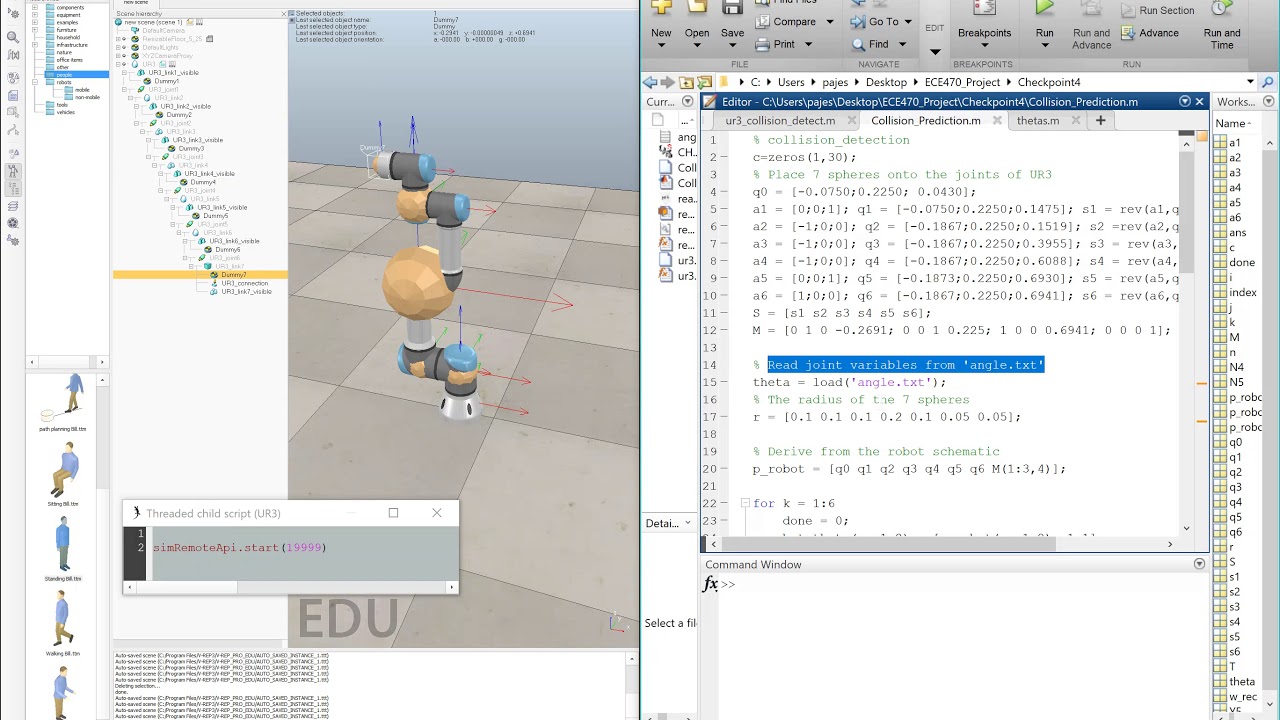Viewport: 1280px width, 720px height.
Task: Collapse the robots folder in model browser
Action: tap(35, 82)
